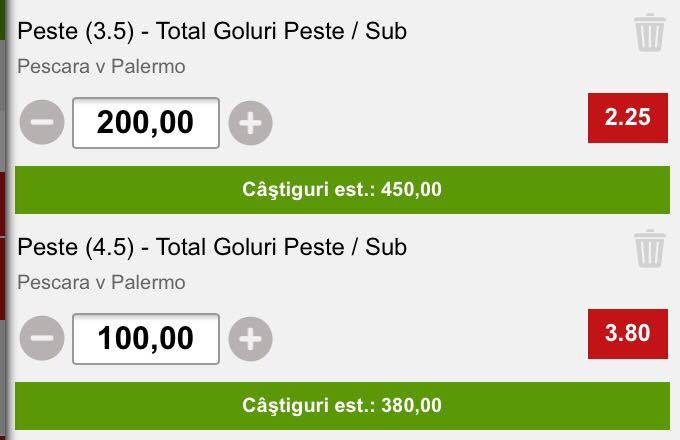Select Pescara v Palermo under the 3.5 bet
The height and width of the screenshot is (440, 680).
pyautogui.click(x=101, y=67)
